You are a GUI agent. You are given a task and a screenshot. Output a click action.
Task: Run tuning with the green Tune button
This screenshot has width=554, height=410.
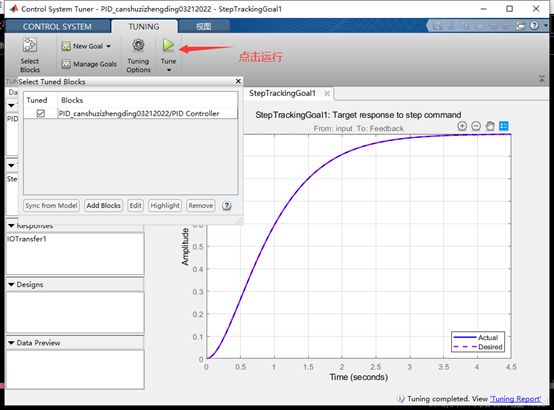[168, 45]
